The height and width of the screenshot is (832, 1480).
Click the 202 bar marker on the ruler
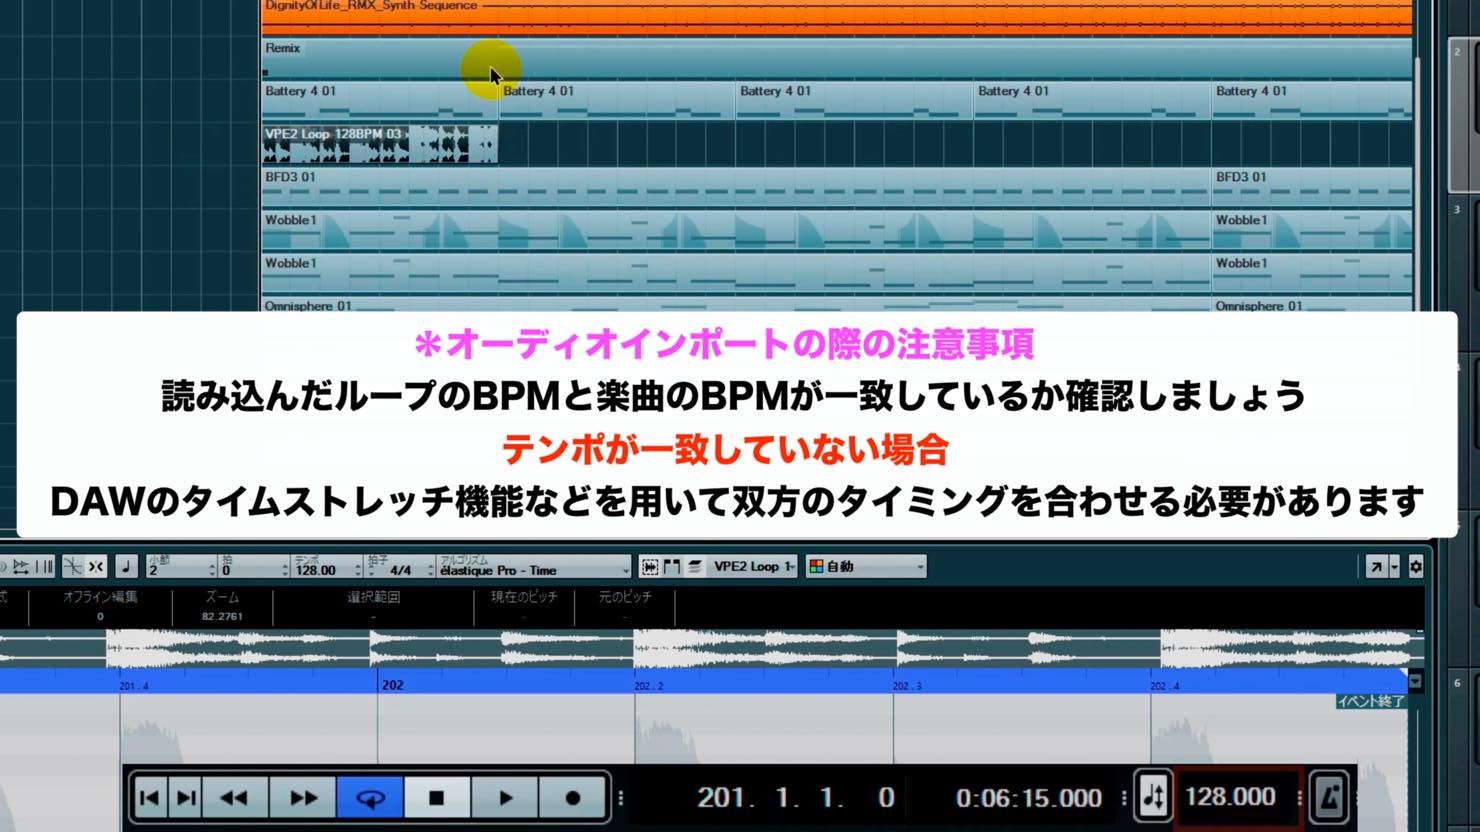pyautogui.click(x=392, y=685)
